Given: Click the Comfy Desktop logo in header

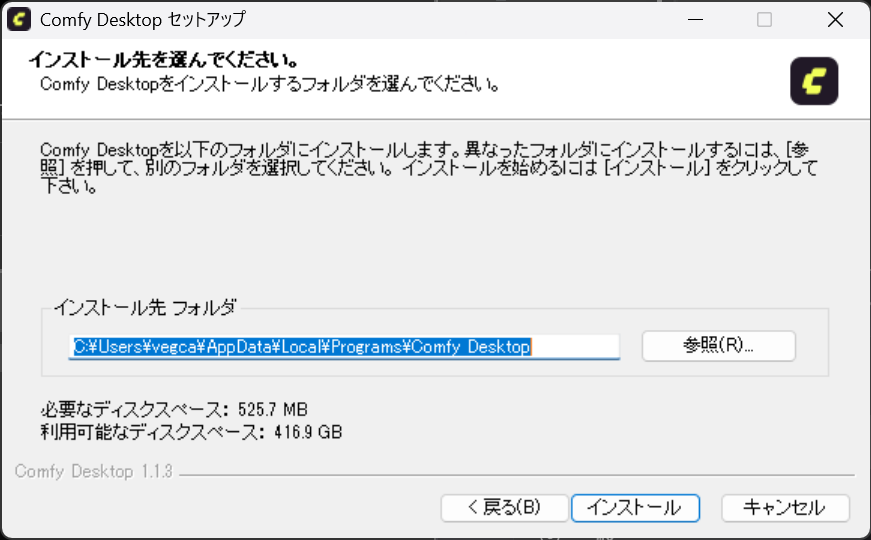Looking at the screenshot, I should [814, 81].
